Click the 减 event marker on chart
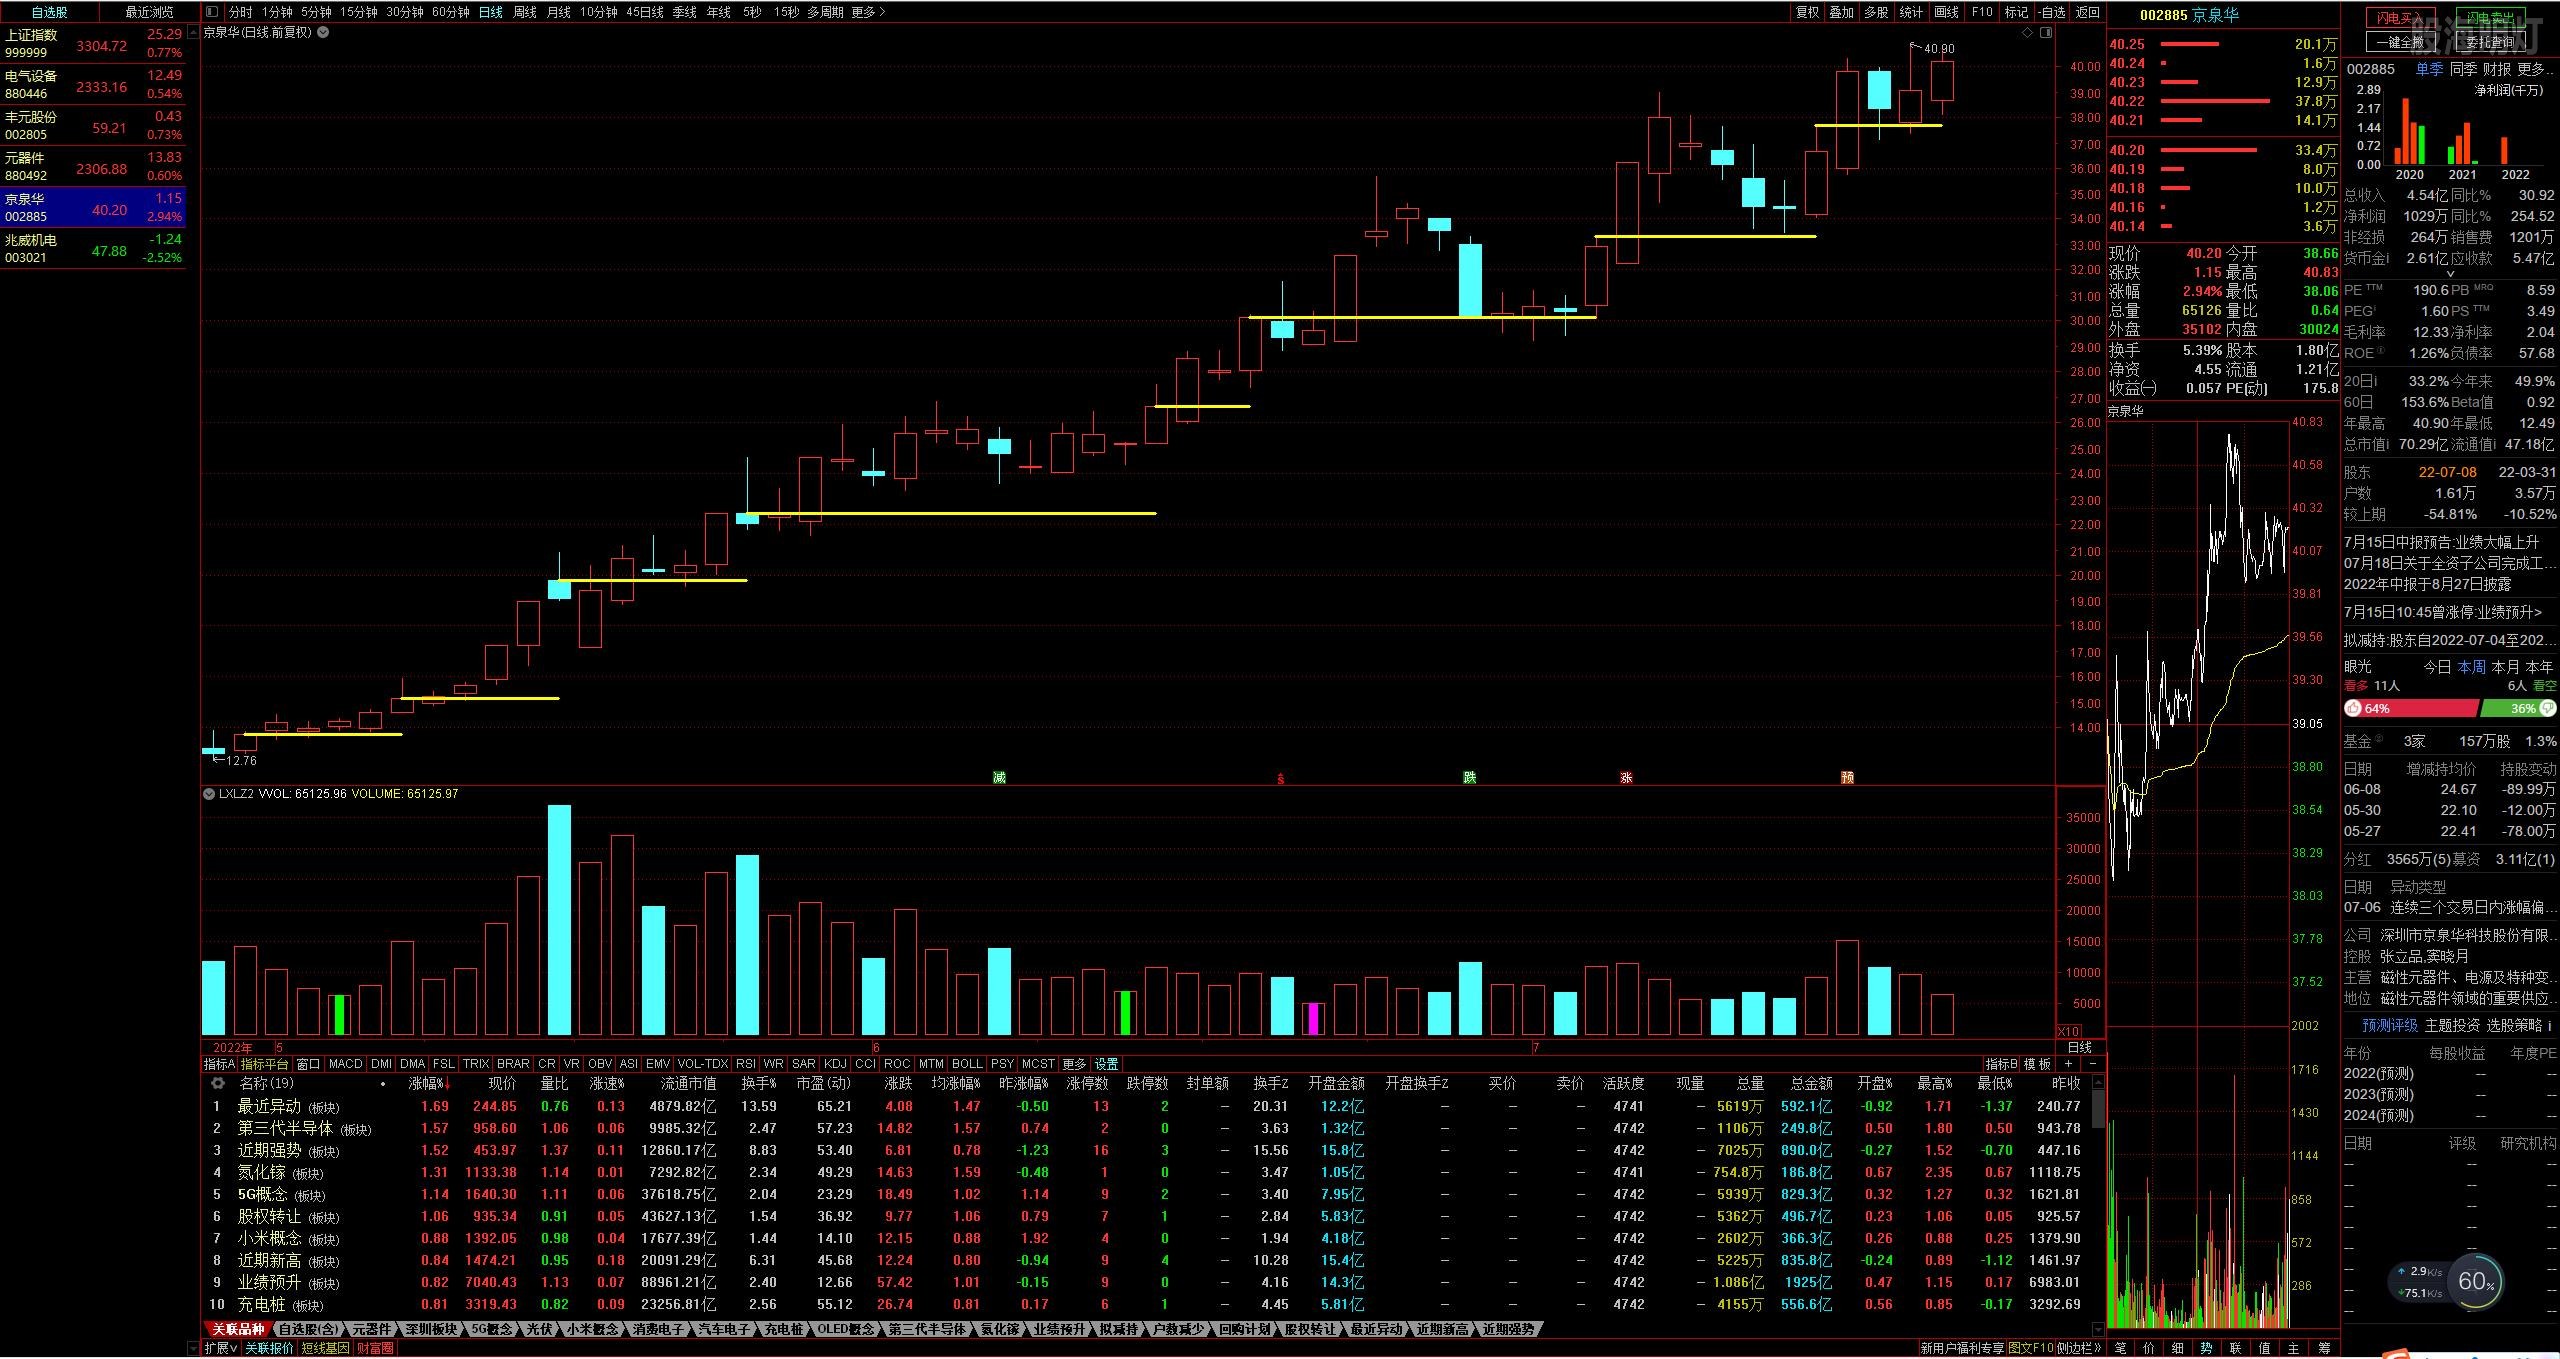This screenshot has width=2560, height=1359. (999, 777)
